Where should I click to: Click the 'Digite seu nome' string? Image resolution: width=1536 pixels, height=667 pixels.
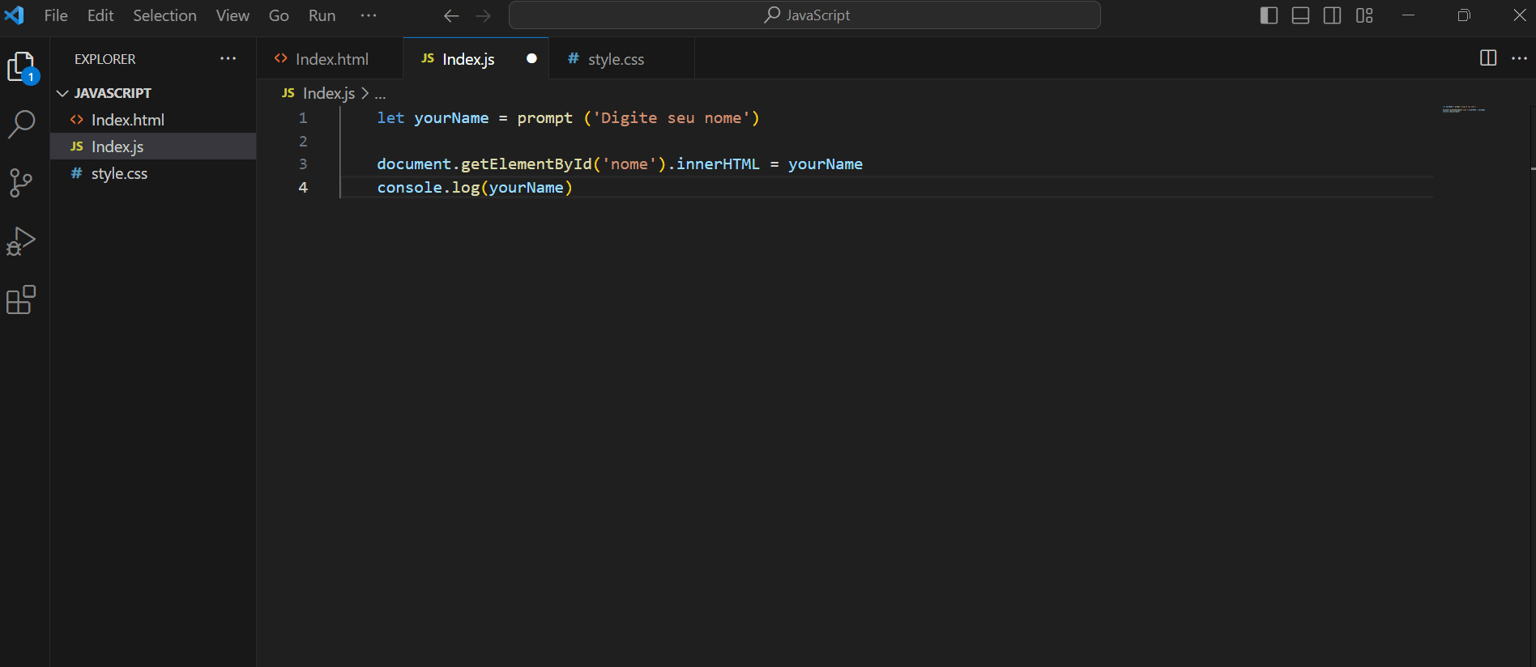pyautogui.click(x=671, y=118)
